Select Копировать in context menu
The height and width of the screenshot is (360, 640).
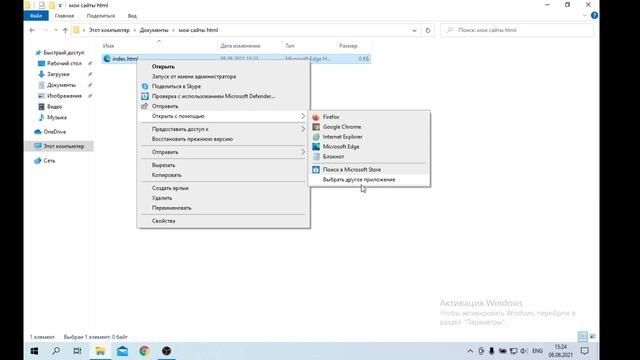point(223,175)
